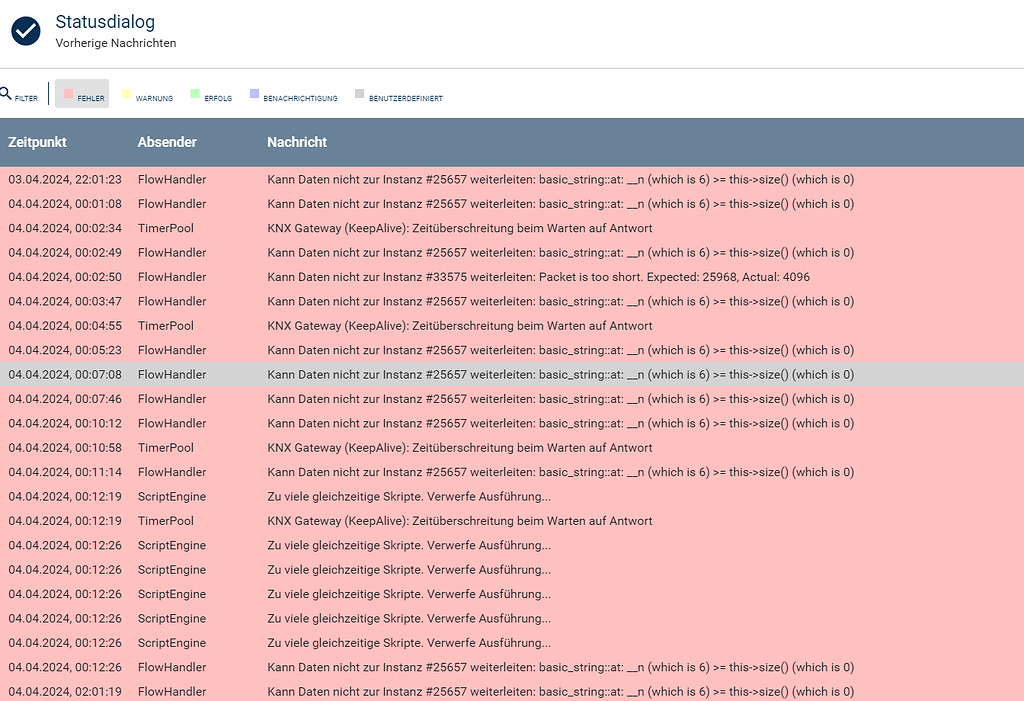Disable the FEHLER message filter
This screenshot has width=1024, height=701.
pos(82,94)
